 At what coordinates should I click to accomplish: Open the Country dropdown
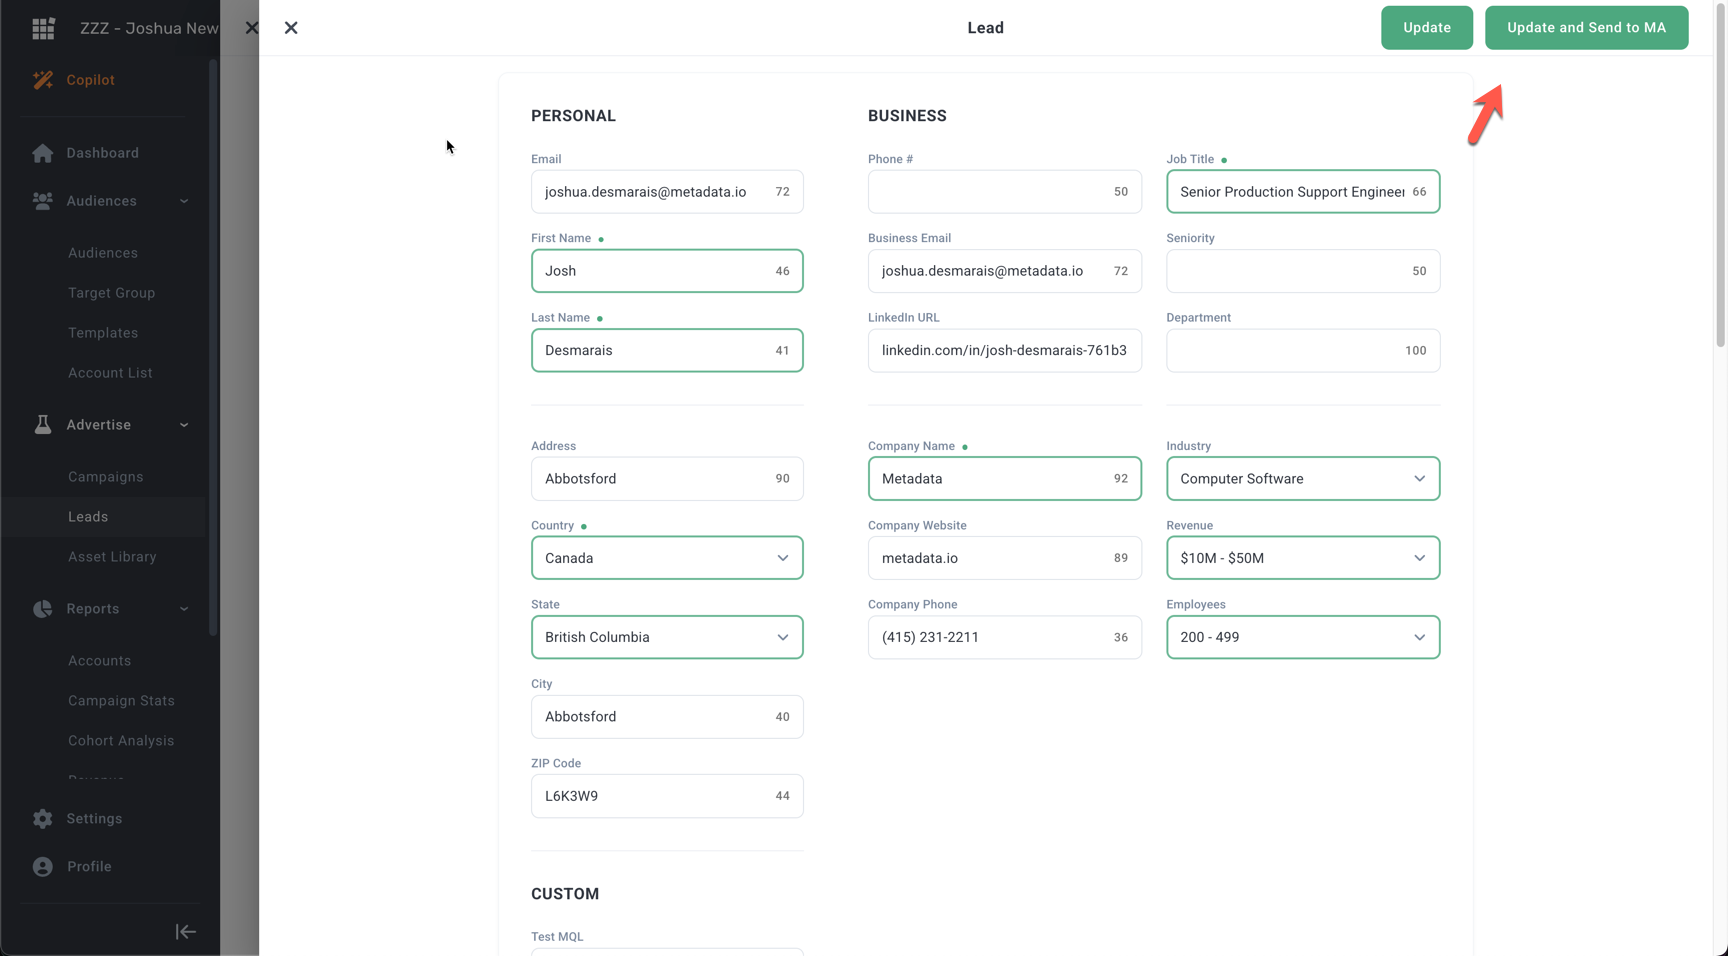click(667, 558)
